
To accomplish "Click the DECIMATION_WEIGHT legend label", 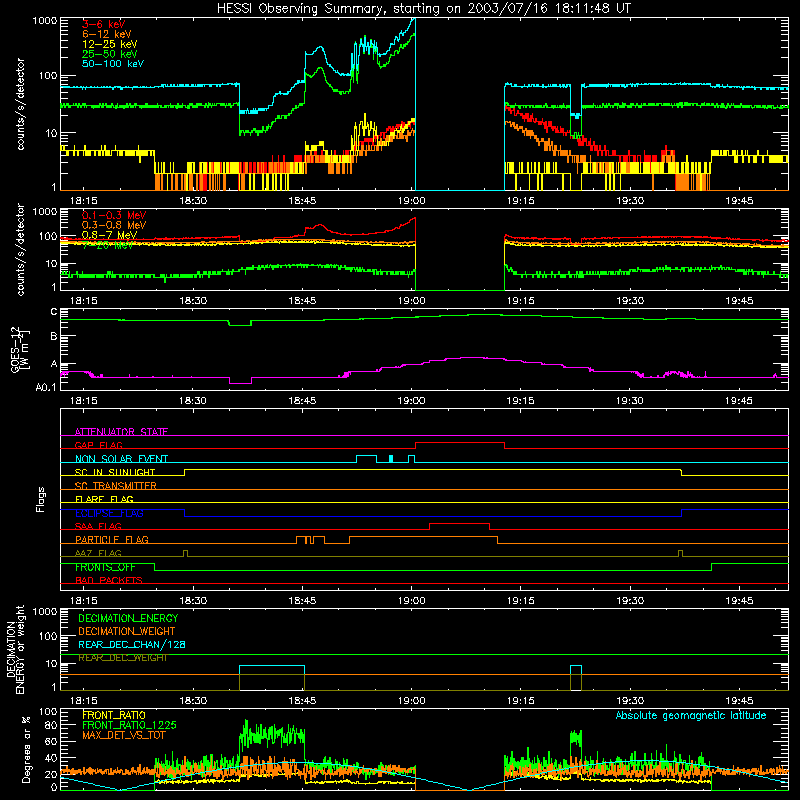I will [127, 631].
